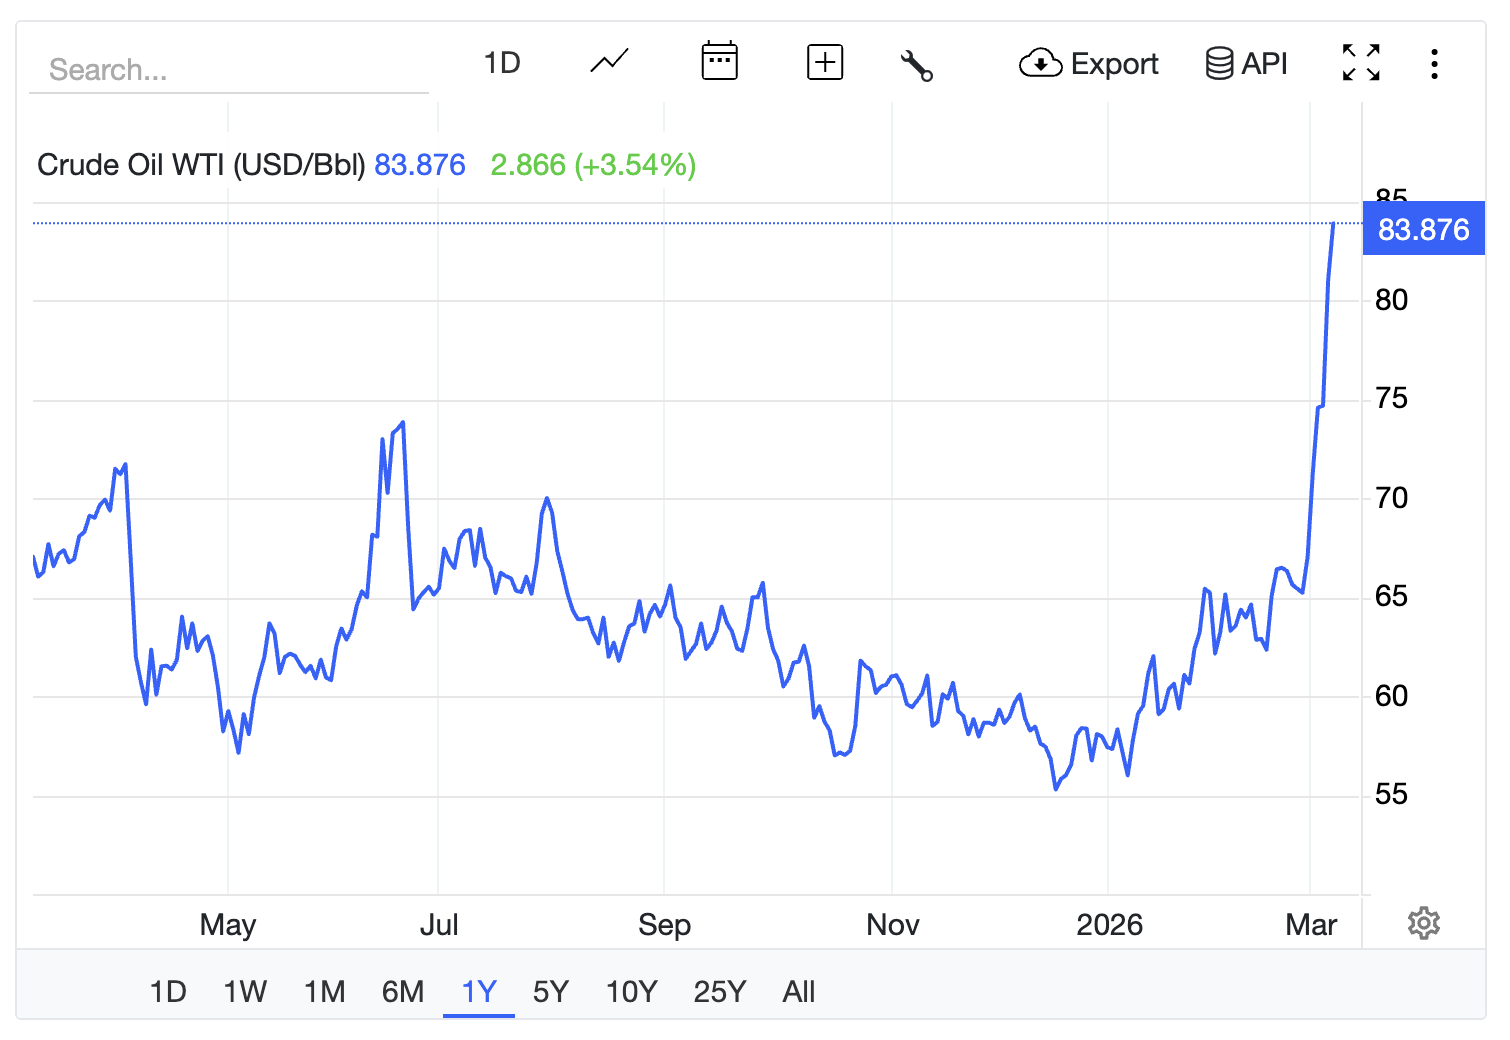Focus the Search input field
Image resolution: width=1510 pixels, height=1040 pixels.
tap(229, 70)
